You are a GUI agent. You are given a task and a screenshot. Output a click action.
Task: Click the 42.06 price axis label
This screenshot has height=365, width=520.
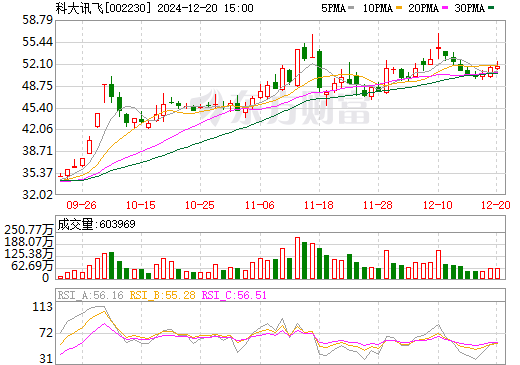(x=38, y=129)
